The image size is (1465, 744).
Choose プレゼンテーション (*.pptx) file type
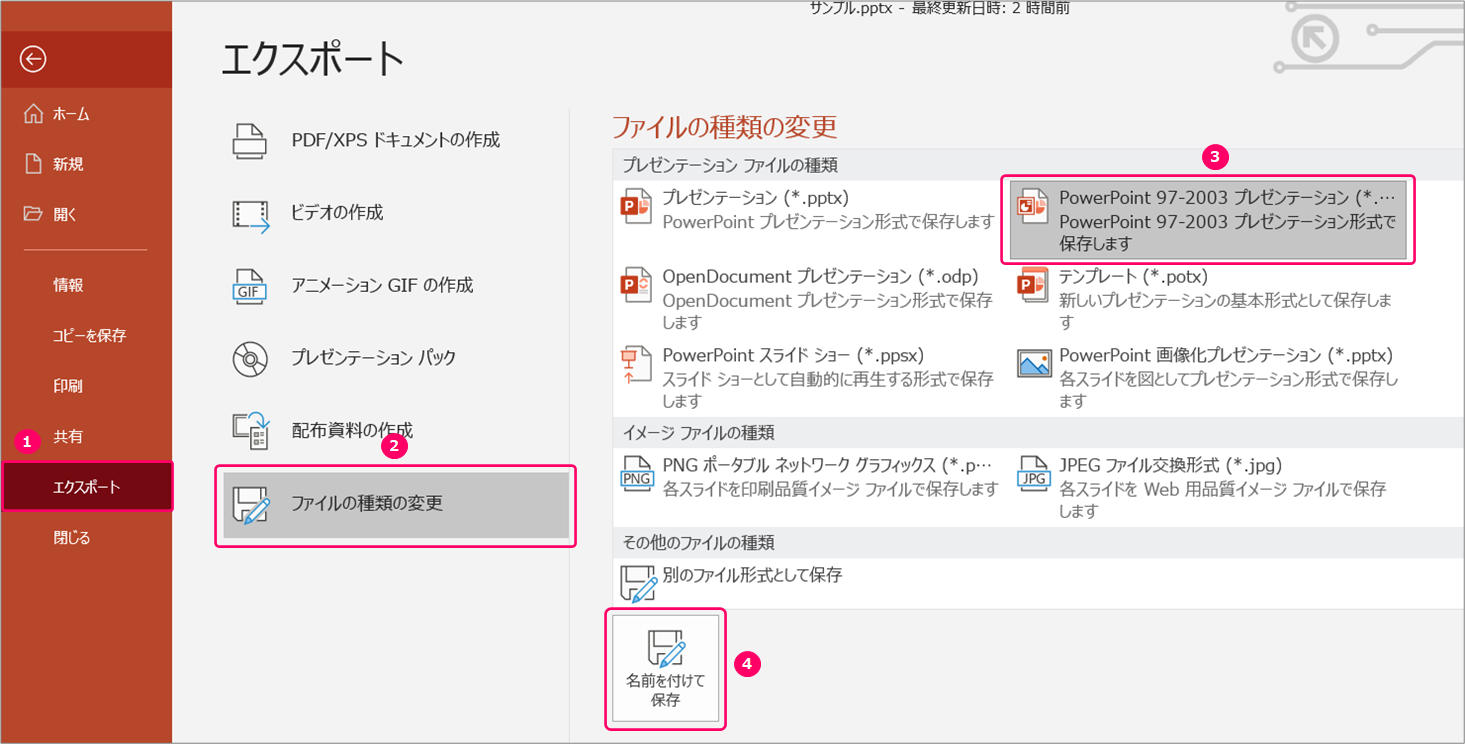[x=810, y=210]
